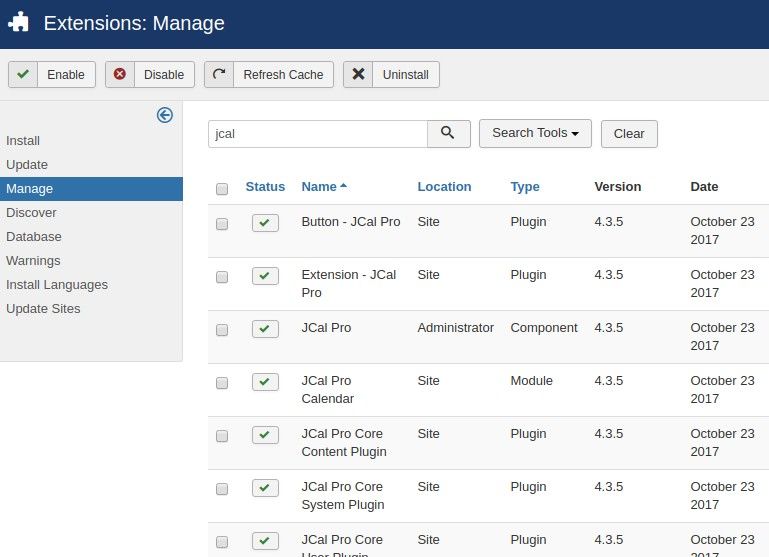Select checkbox for Button - JCal Pro
This screenshot has width=769, height=557.
[222, 224]
